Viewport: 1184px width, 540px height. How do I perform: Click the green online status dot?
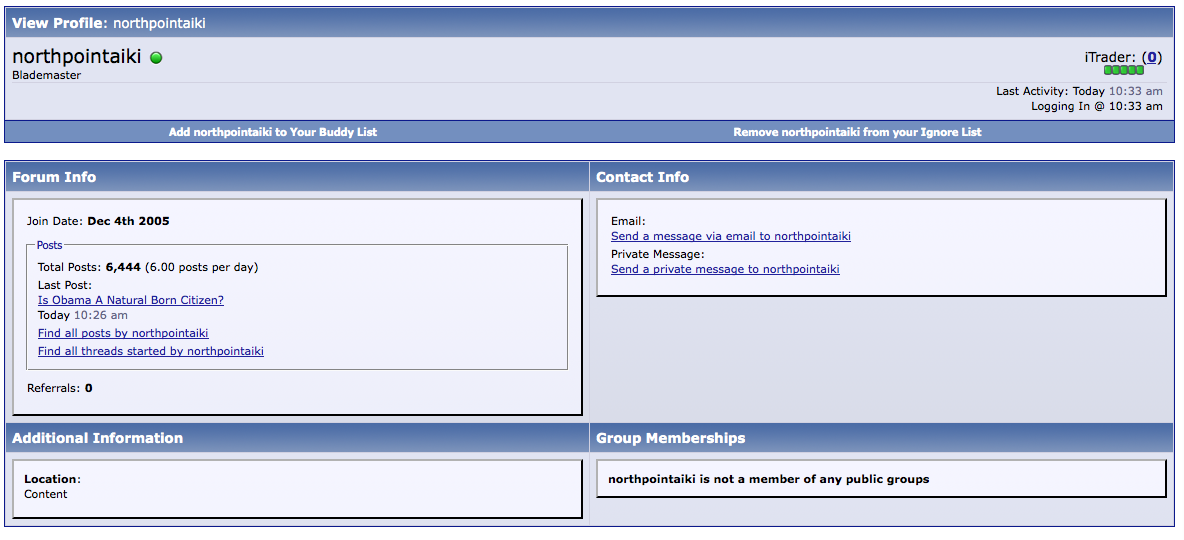coord(156,58)
